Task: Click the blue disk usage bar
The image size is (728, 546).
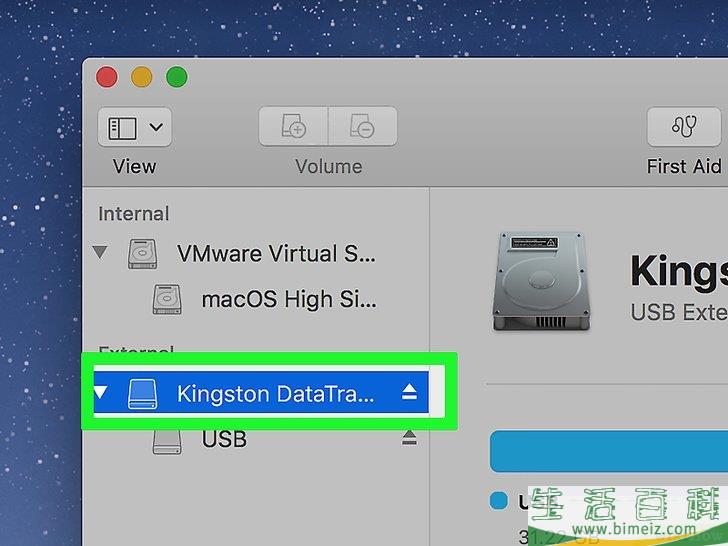Action: 609,451
